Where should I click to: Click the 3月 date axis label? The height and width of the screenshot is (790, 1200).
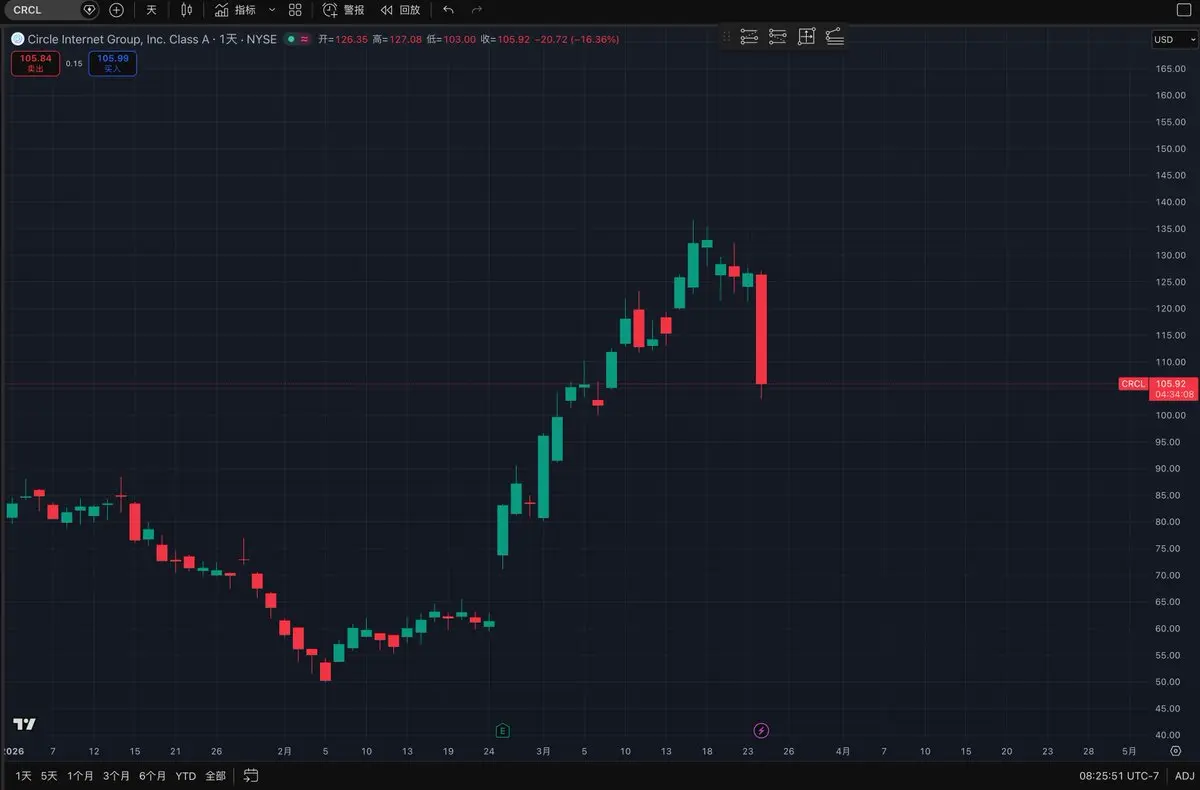(543, 751)
